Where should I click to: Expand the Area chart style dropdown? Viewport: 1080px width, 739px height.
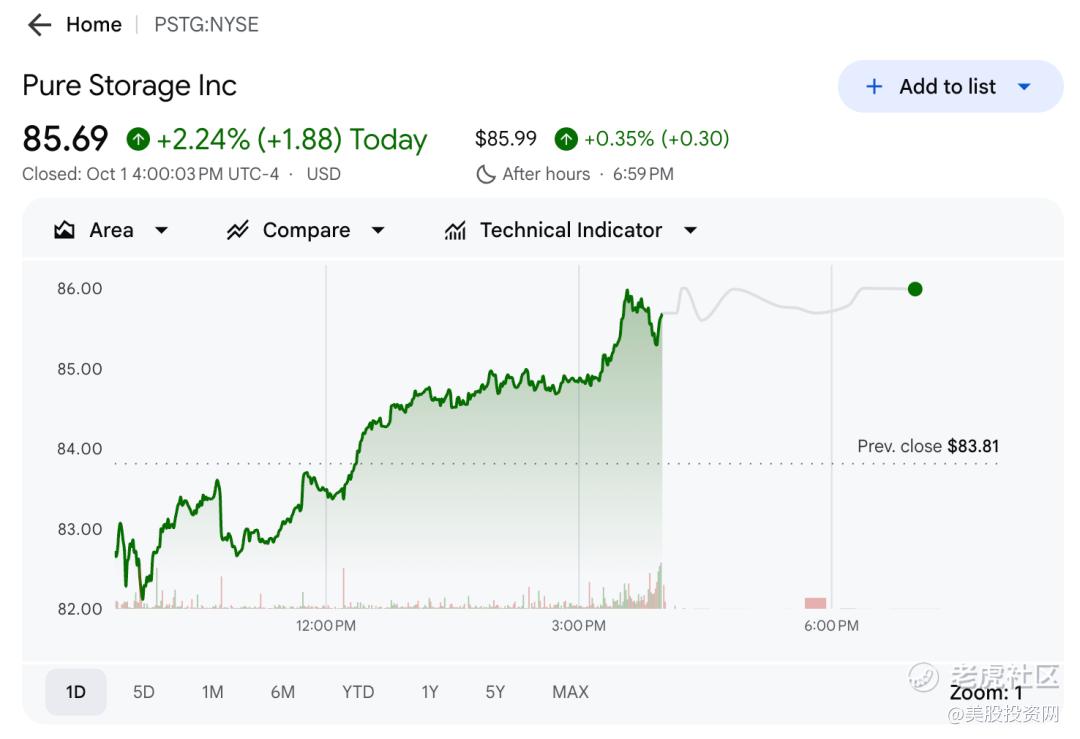click(x=161, y=230)
